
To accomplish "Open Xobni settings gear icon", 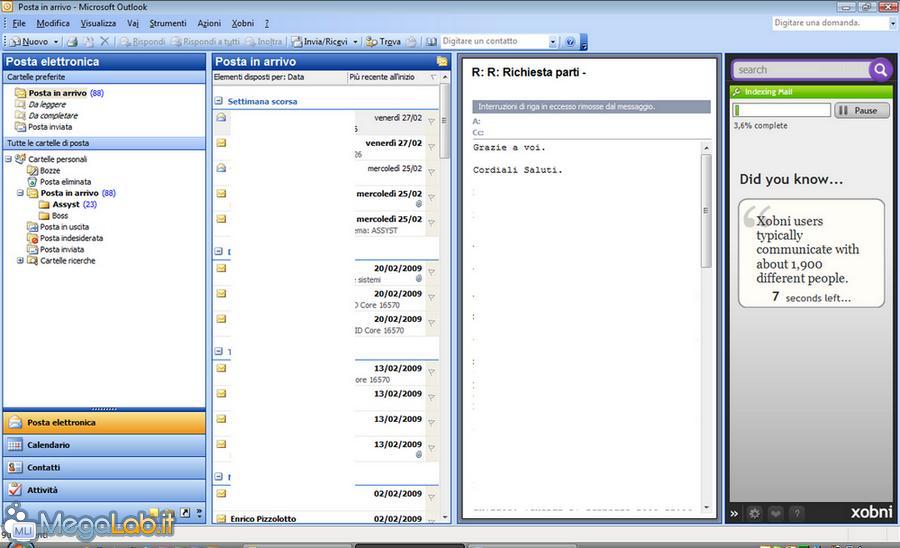I will point(755,513).
